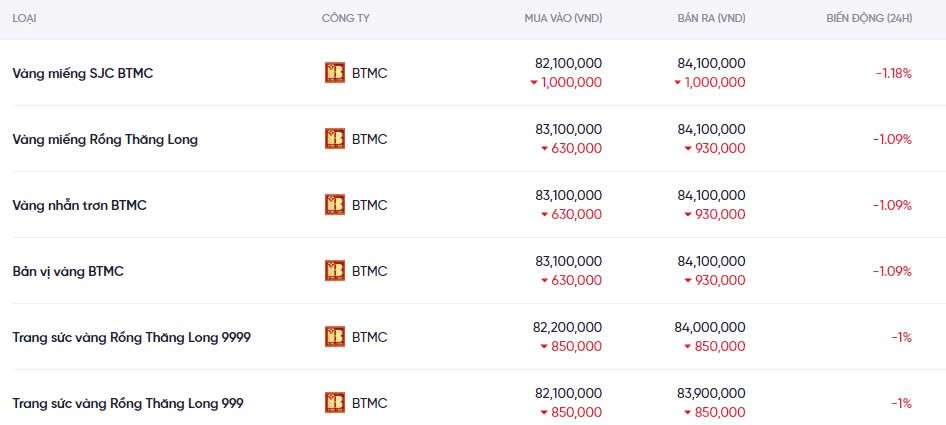Click red down arrow beside sell change 1,000,000

[x=677, y=82]
